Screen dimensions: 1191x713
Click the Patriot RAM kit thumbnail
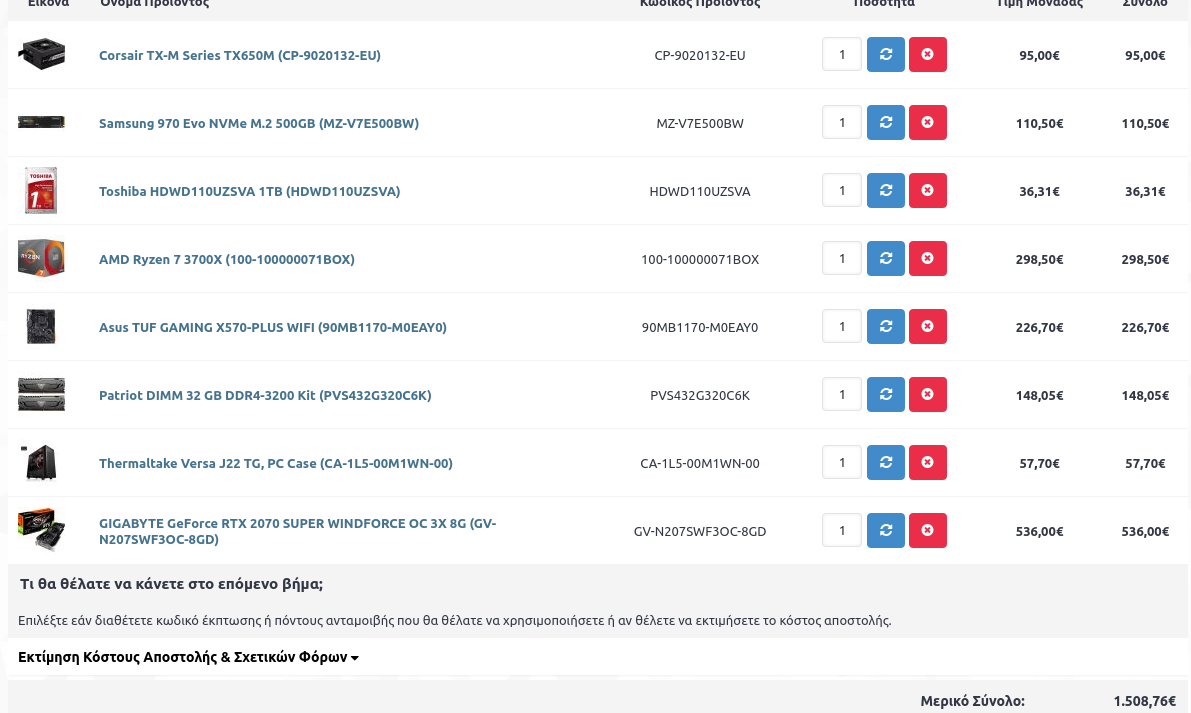tap(42, 394)
